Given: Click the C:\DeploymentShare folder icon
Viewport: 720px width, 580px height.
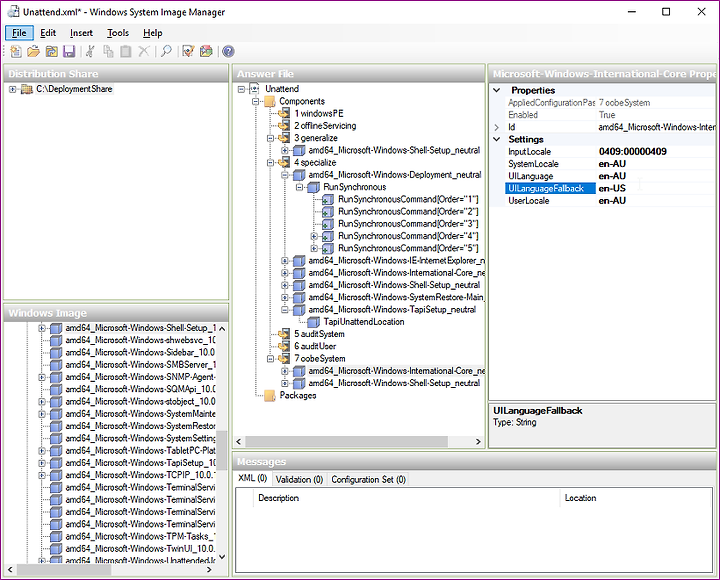Looking at the screenshot, I should 27,89.
